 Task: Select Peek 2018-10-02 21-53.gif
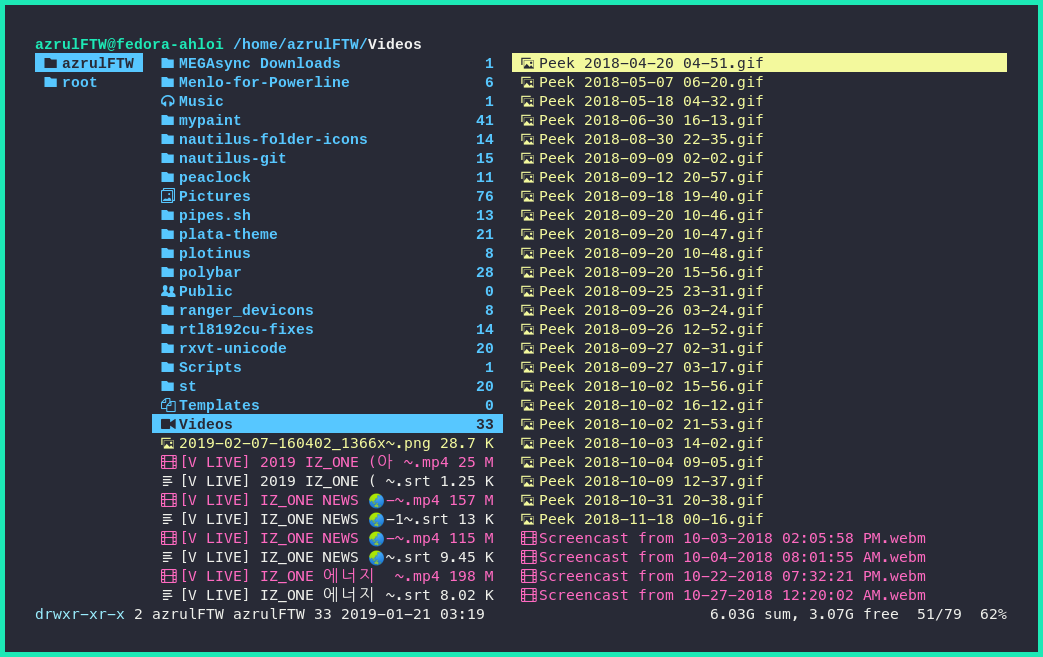(x=759, y=424)
